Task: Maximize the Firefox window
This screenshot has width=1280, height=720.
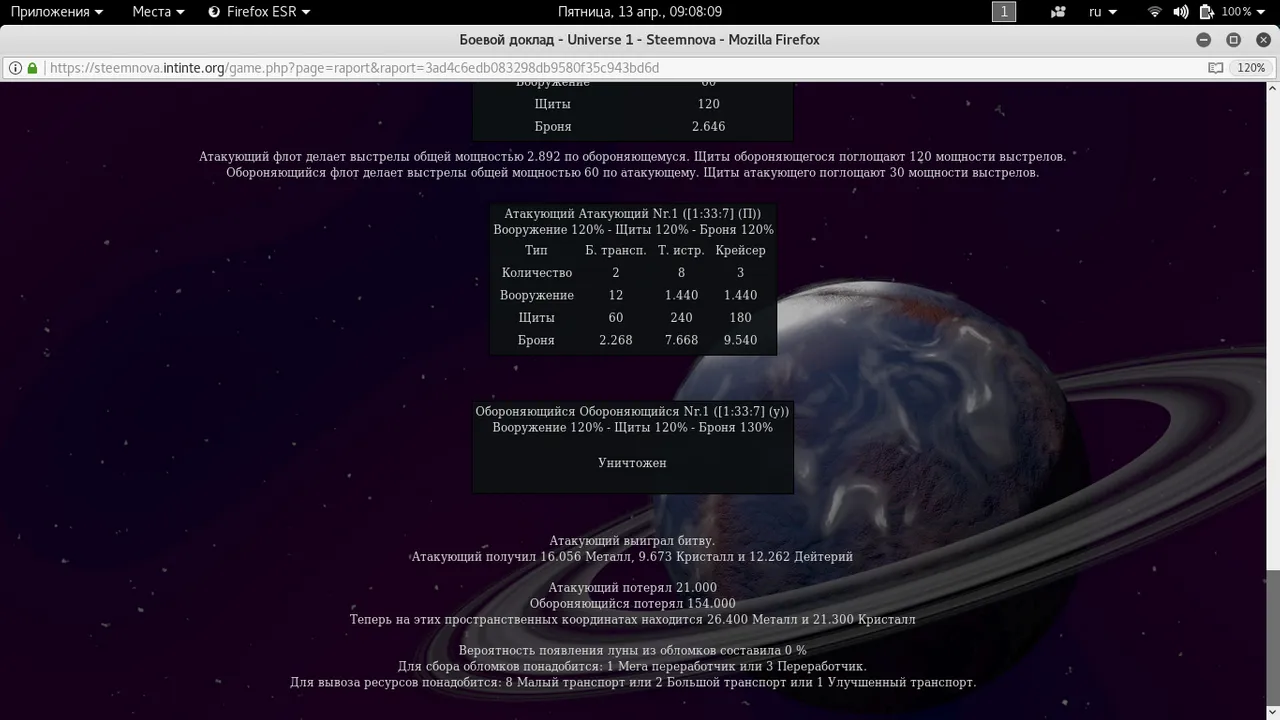Action: 1234,40
